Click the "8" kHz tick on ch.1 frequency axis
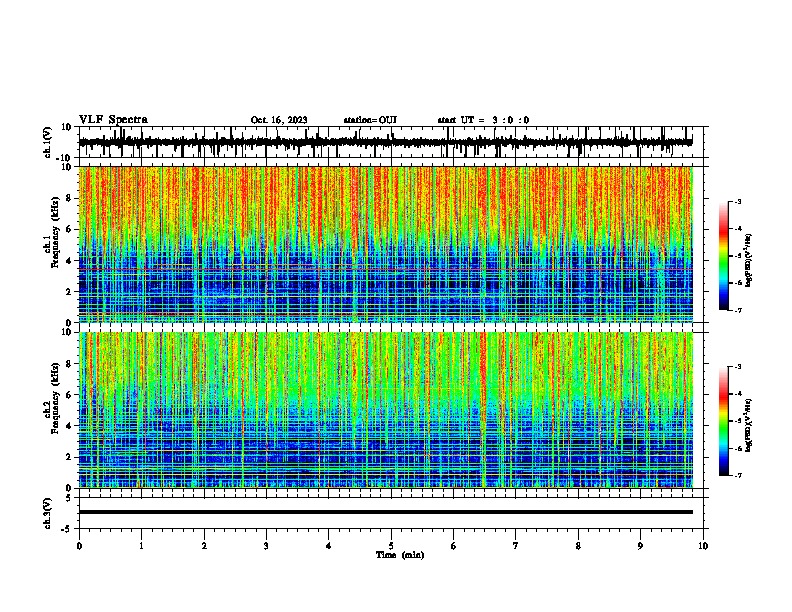Screen dimensions: 792x612 point(69,198)
